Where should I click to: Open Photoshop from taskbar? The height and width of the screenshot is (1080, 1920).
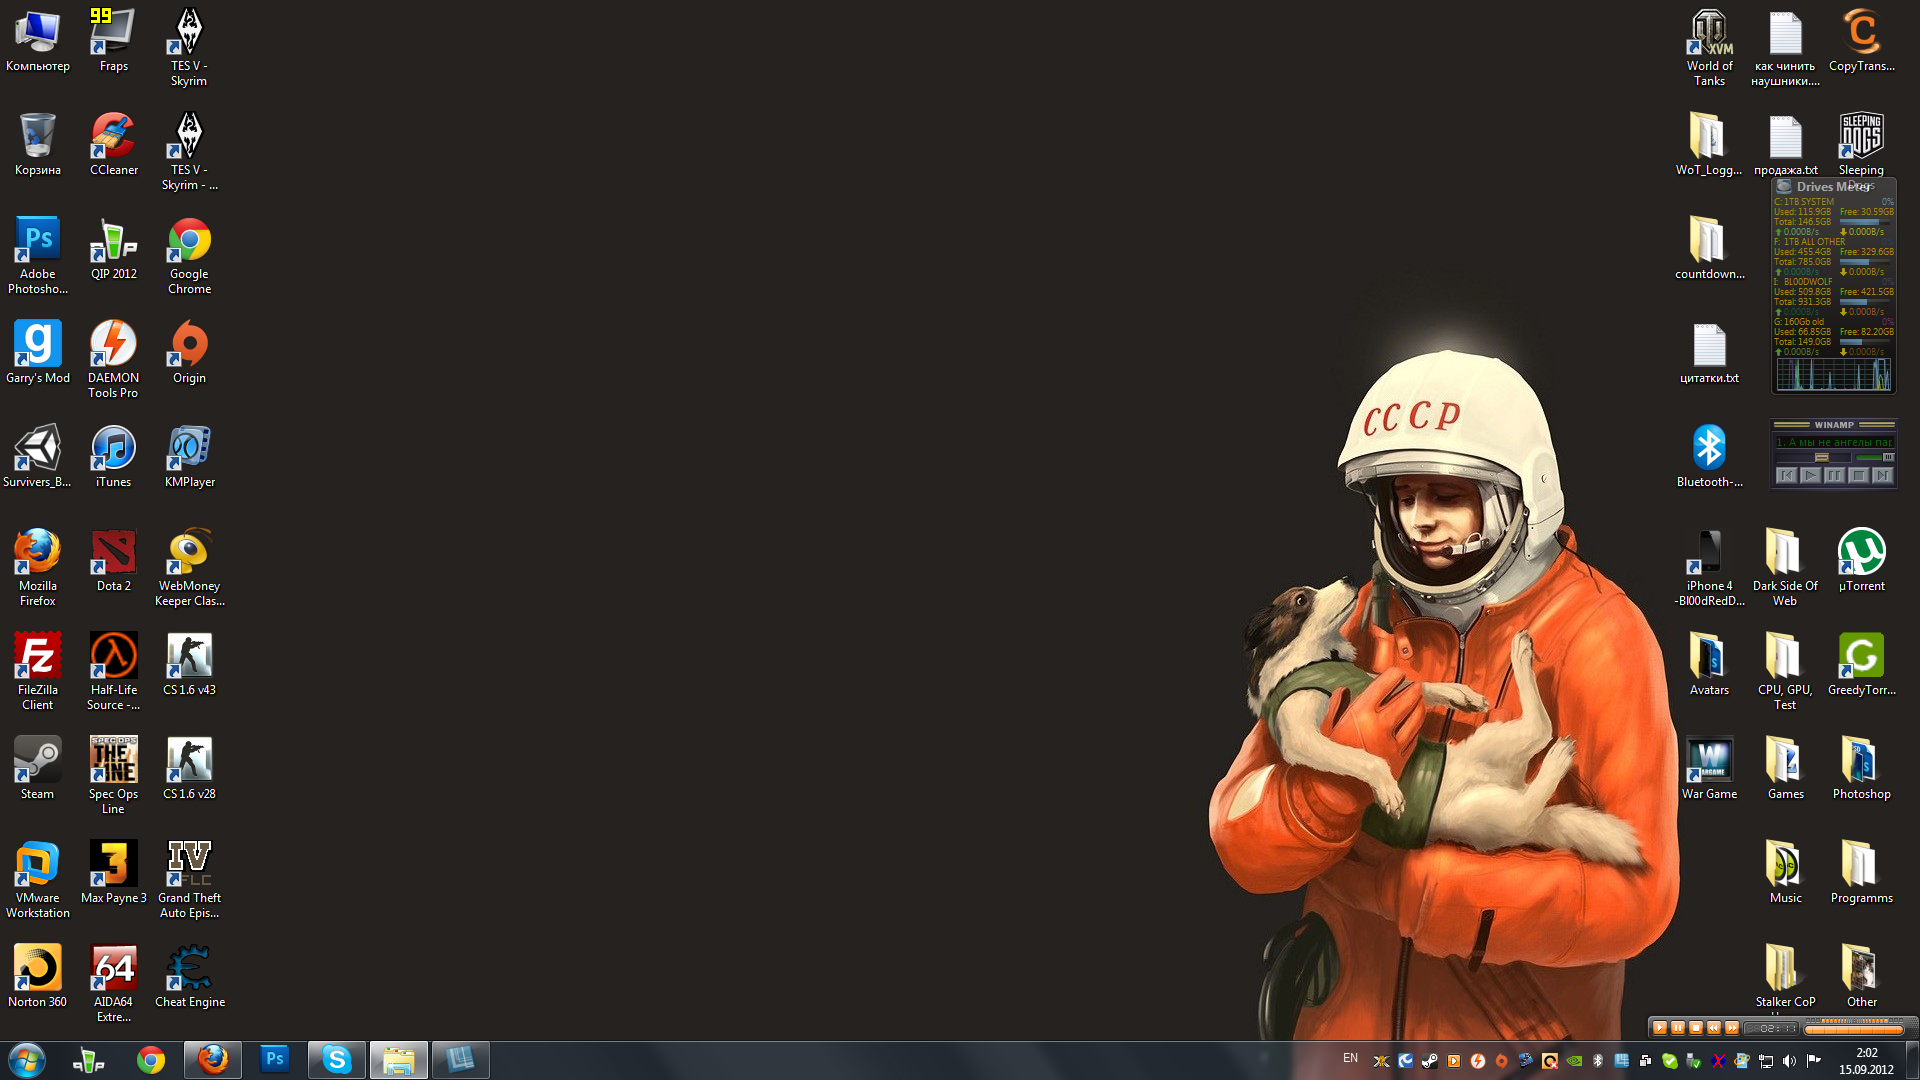coord(274,1060)
